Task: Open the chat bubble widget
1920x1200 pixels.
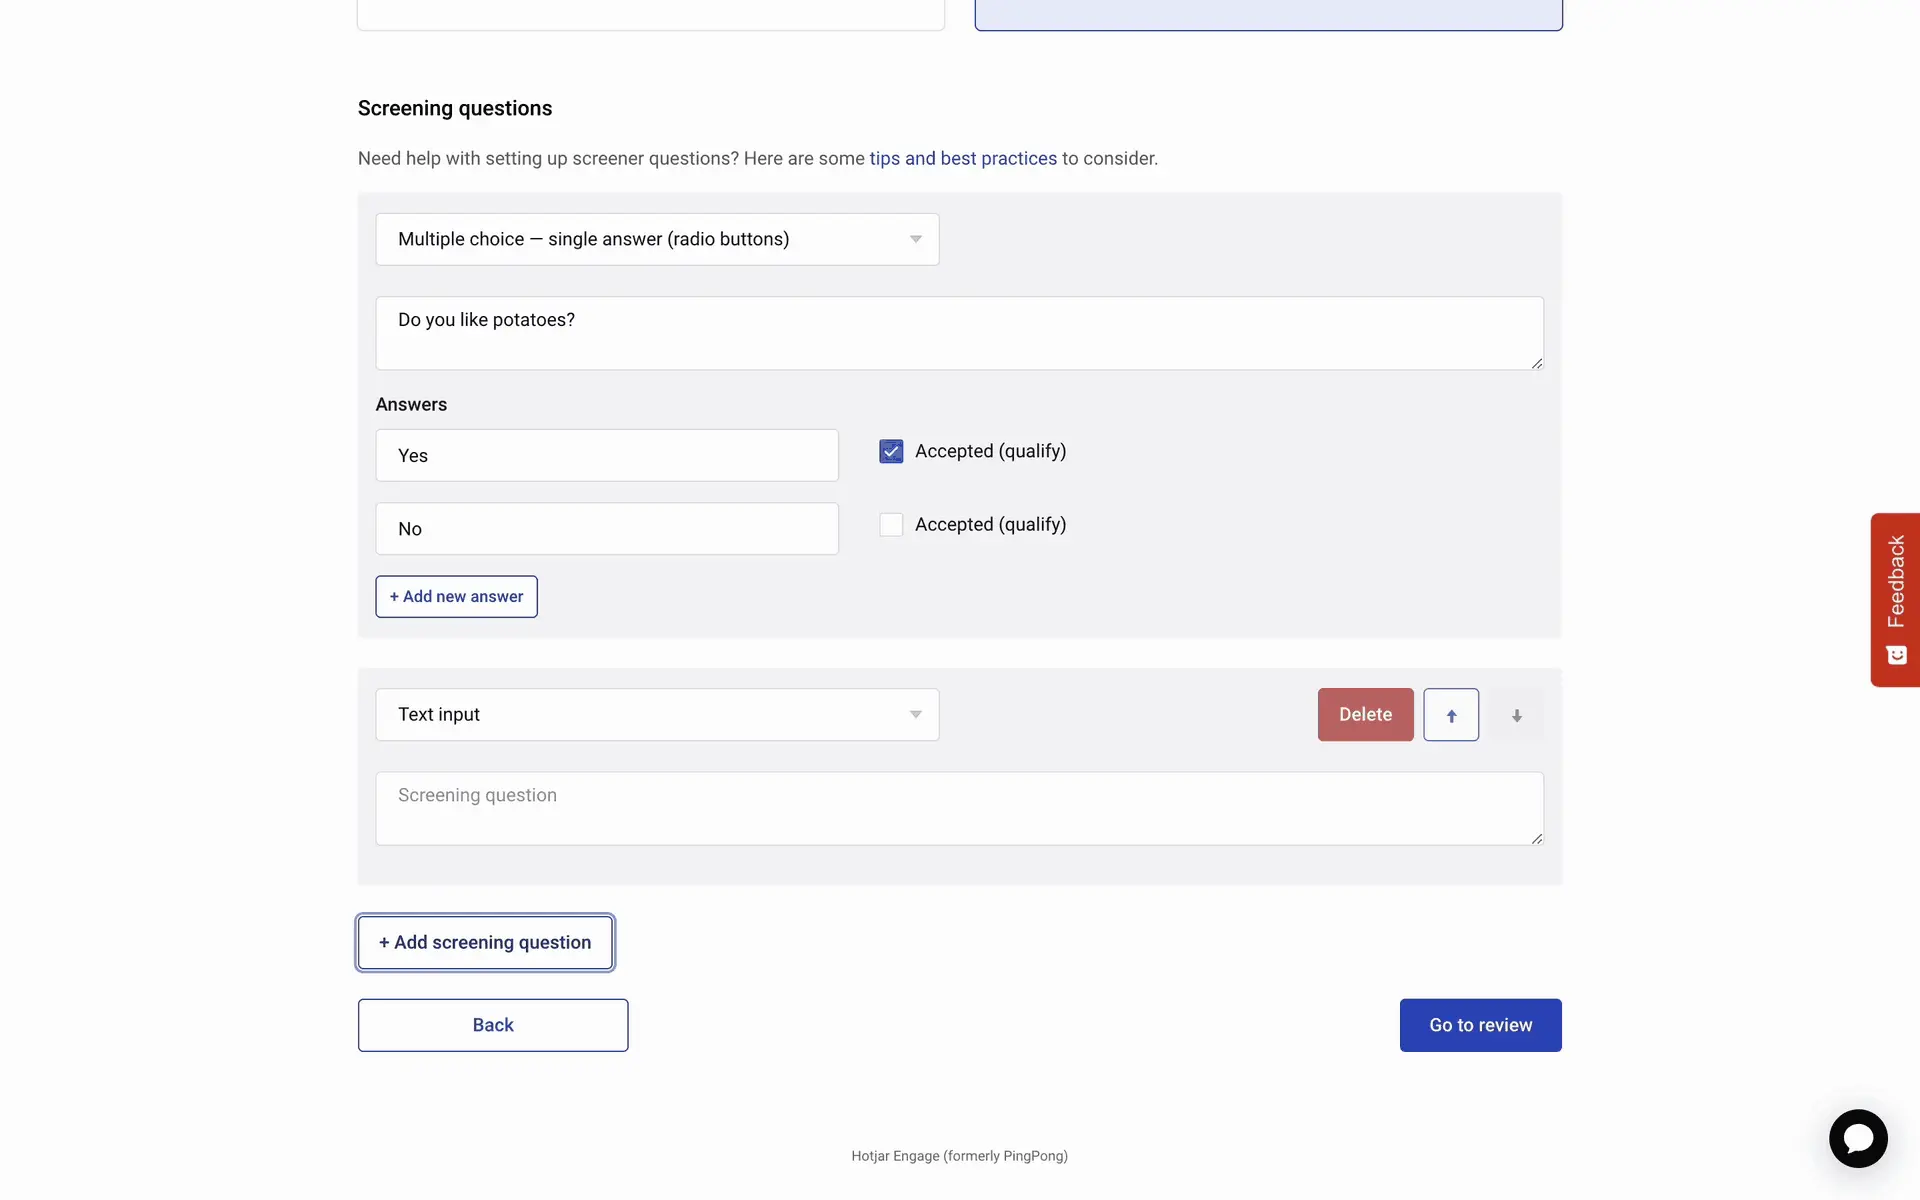Action: 1857,1138
